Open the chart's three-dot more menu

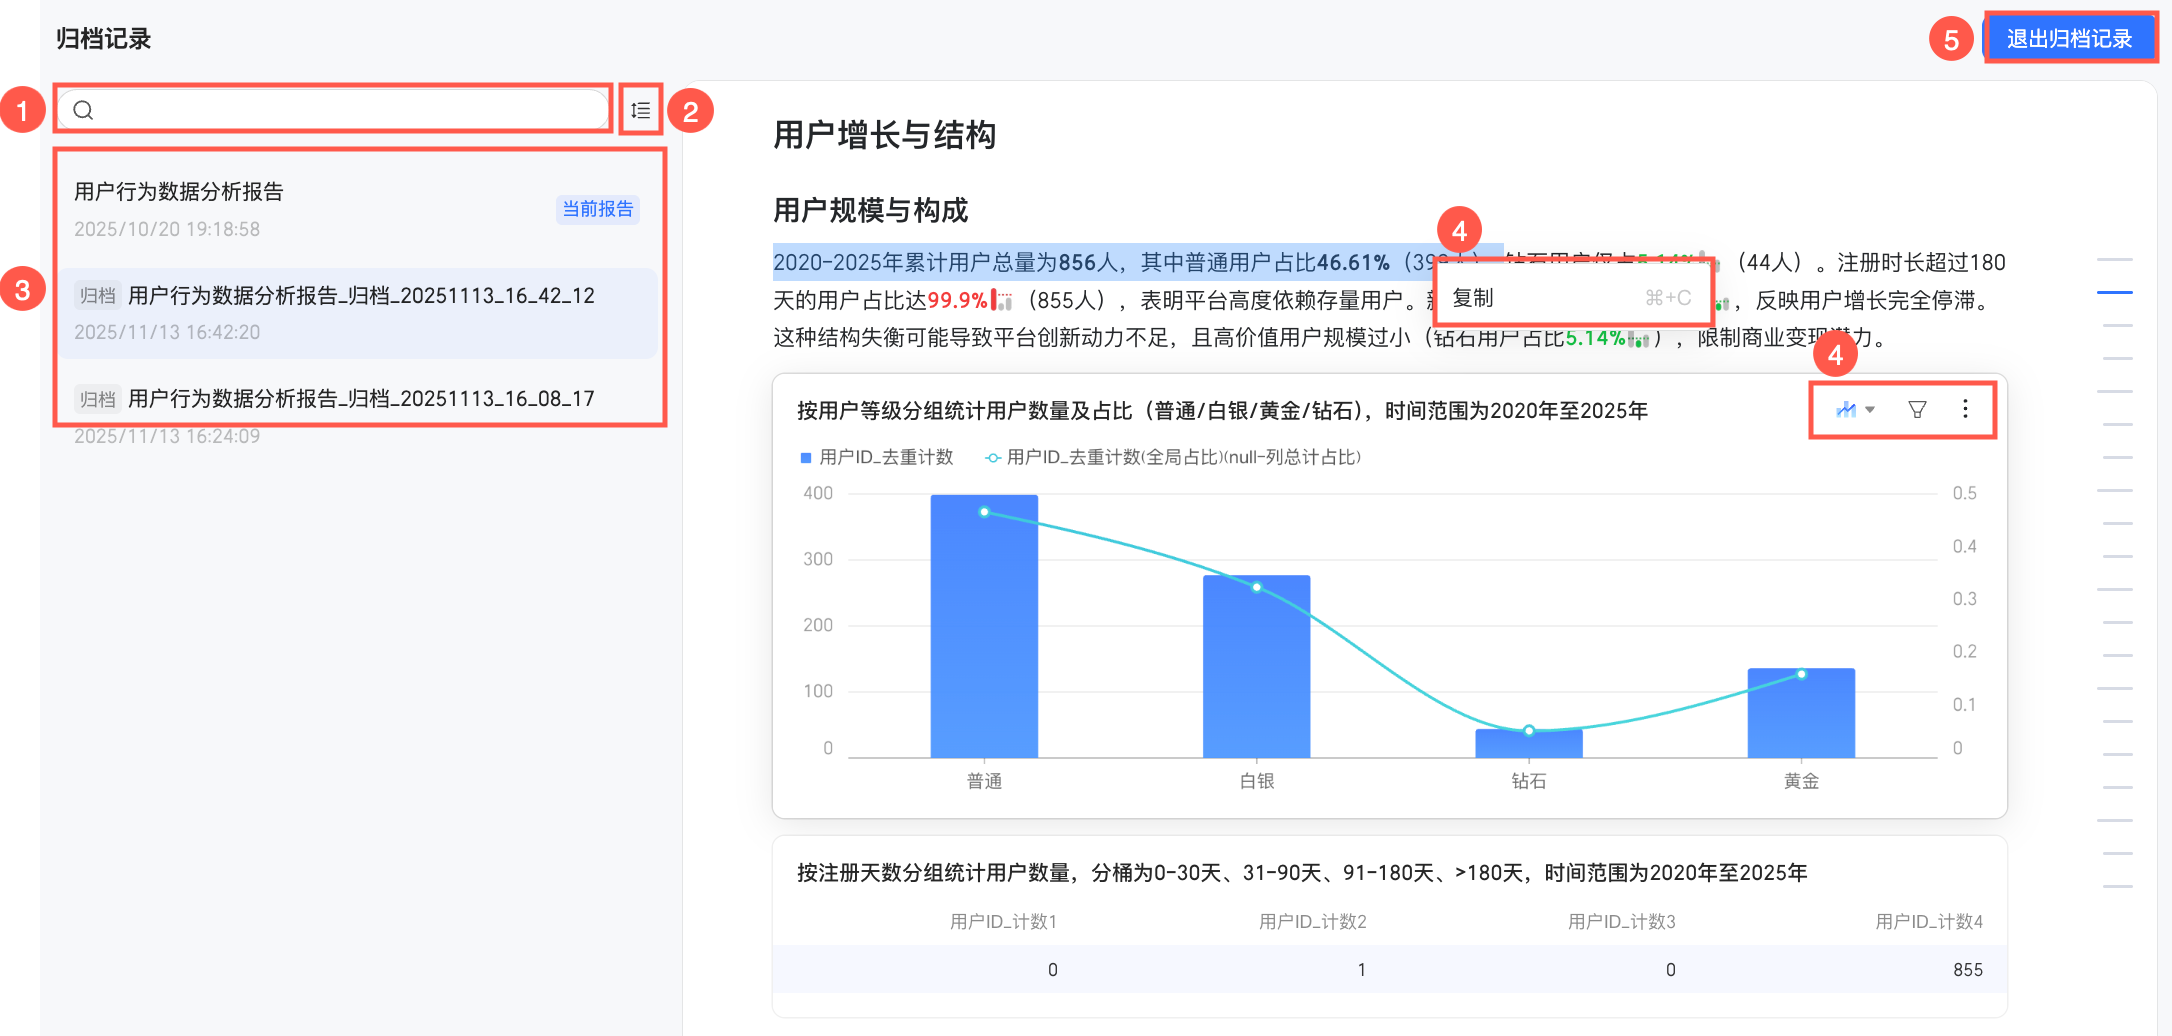pyautogui.click(x=1965, y=409)
